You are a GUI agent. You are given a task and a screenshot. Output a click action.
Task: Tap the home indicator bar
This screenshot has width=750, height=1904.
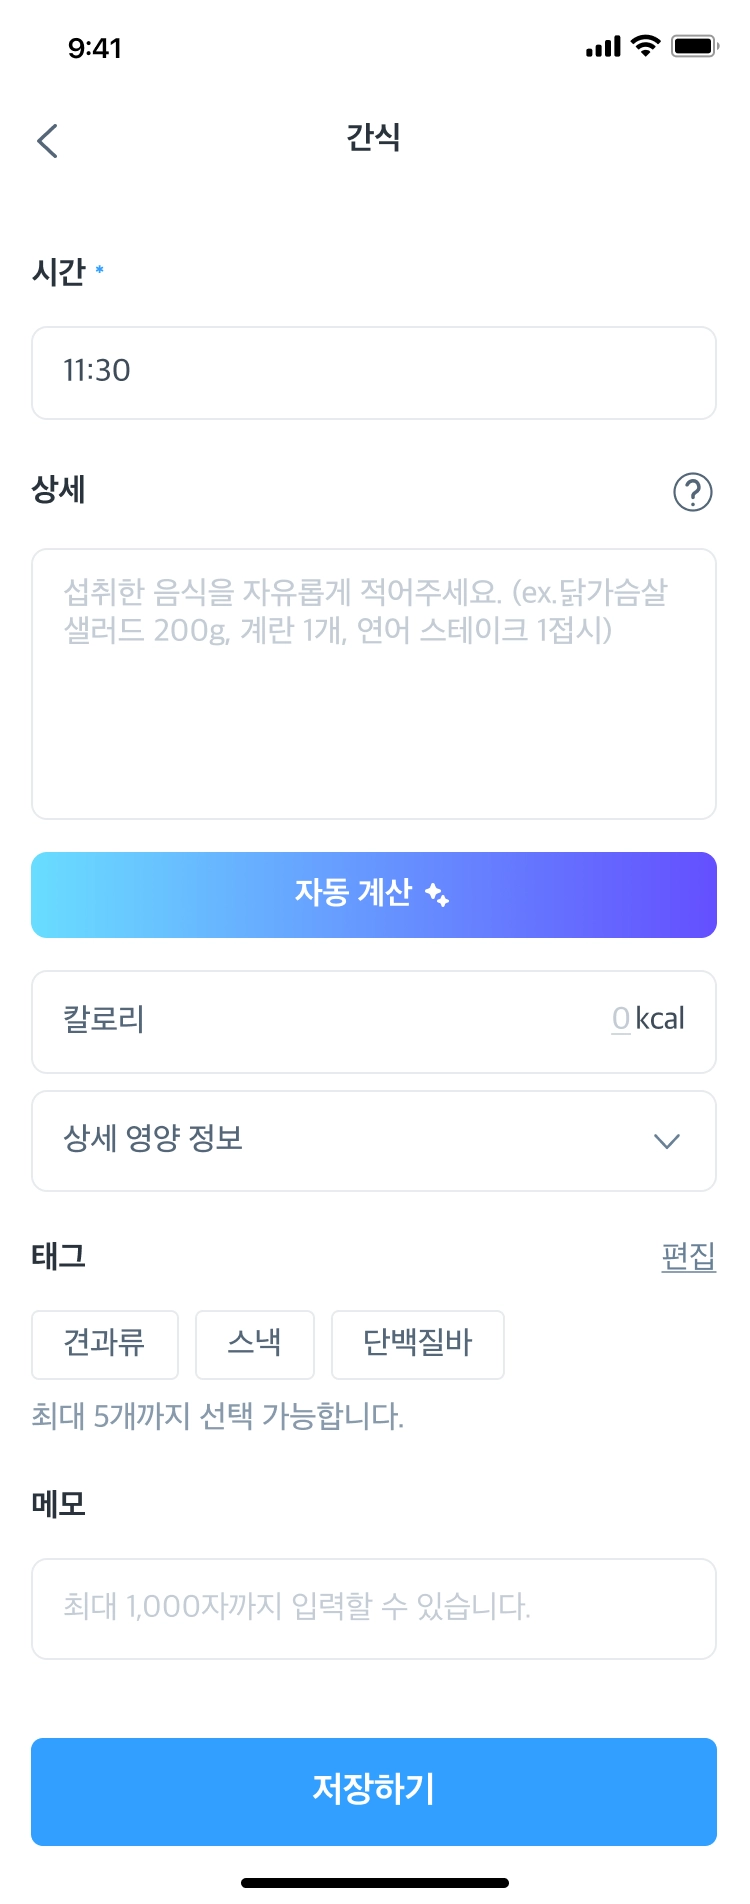point(375,1883)
